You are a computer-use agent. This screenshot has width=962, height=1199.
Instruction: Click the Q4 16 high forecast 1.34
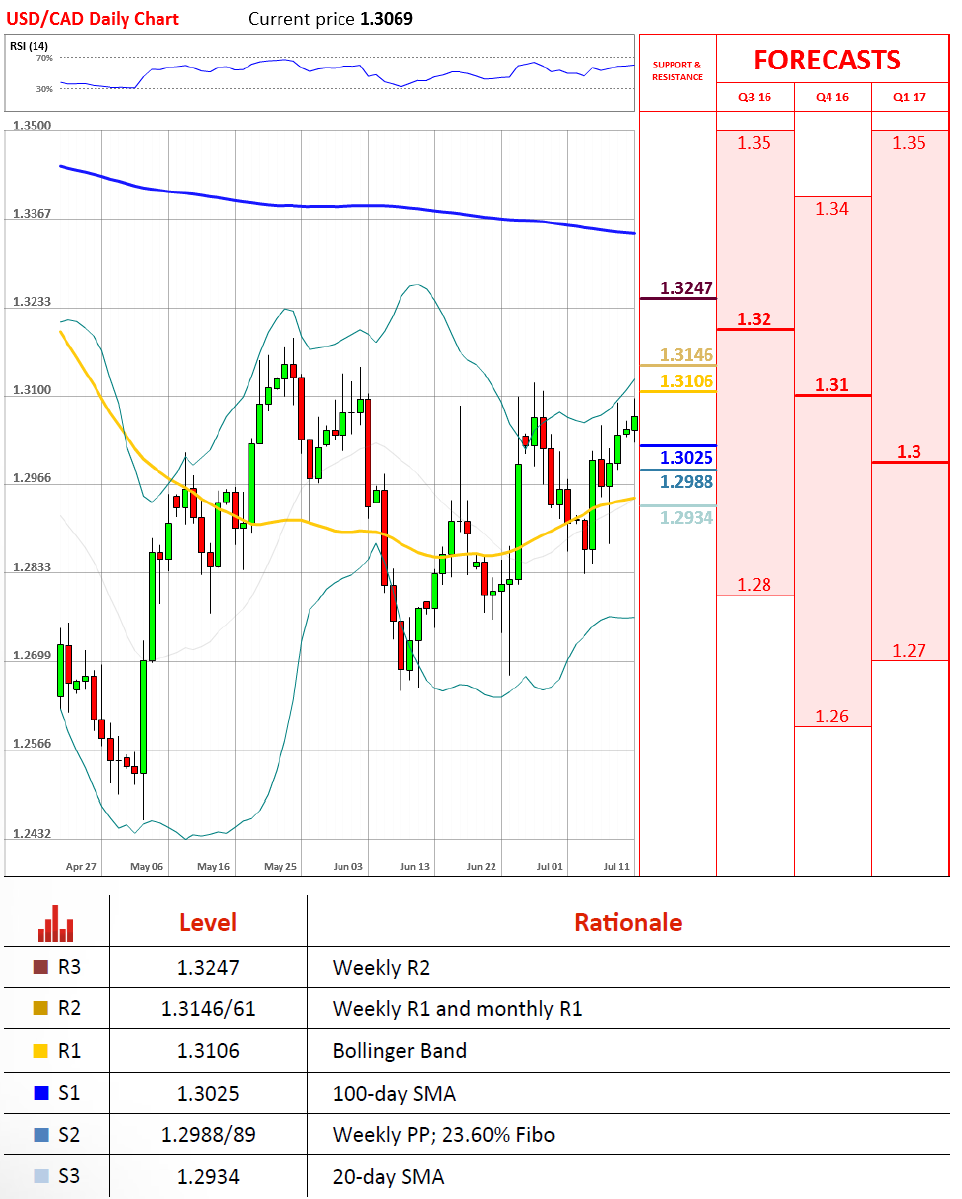[x=832, y=209]
